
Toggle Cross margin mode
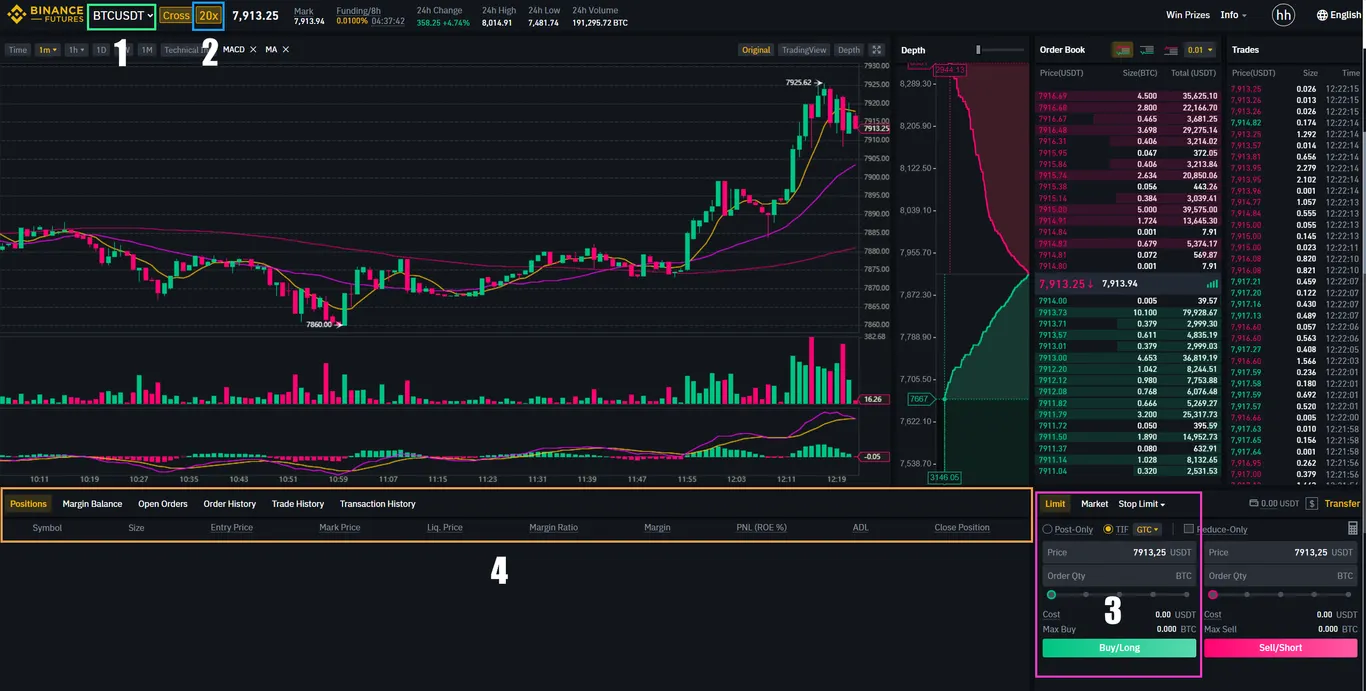point(175,16)
